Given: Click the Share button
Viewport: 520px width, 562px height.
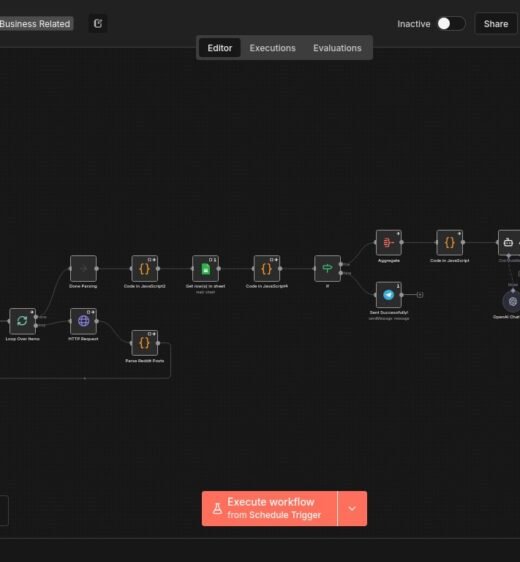Looking at the screenshot, I should [x=496, y=24].
